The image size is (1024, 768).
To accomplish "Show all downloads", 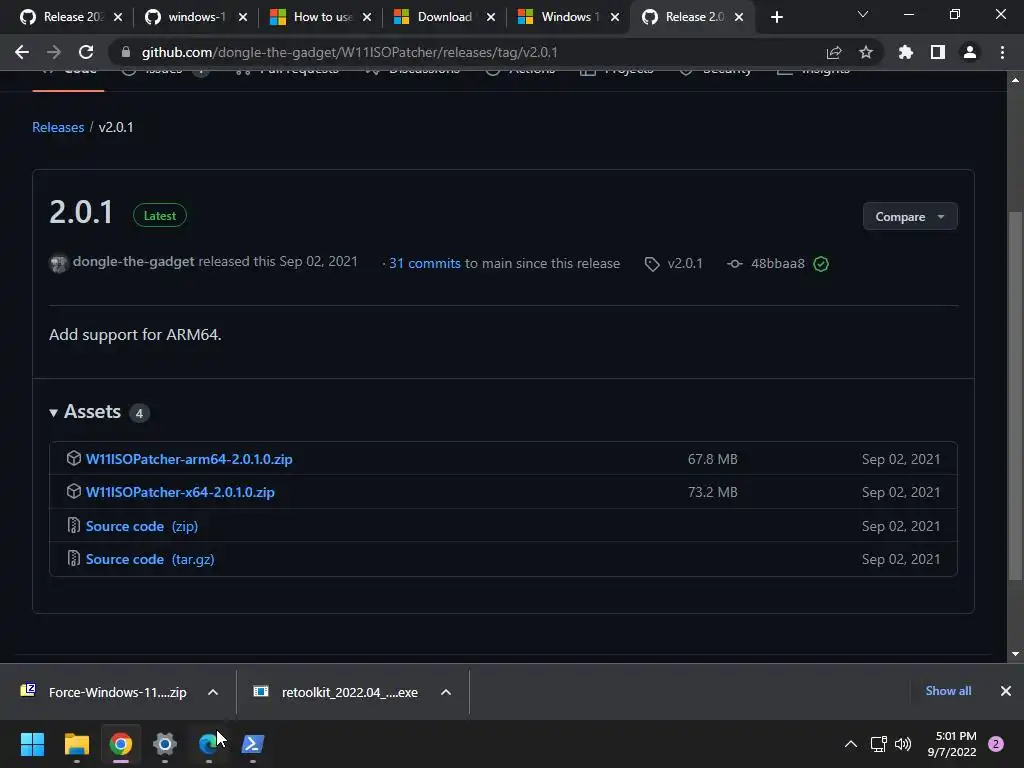I will [x=948, y=691].
